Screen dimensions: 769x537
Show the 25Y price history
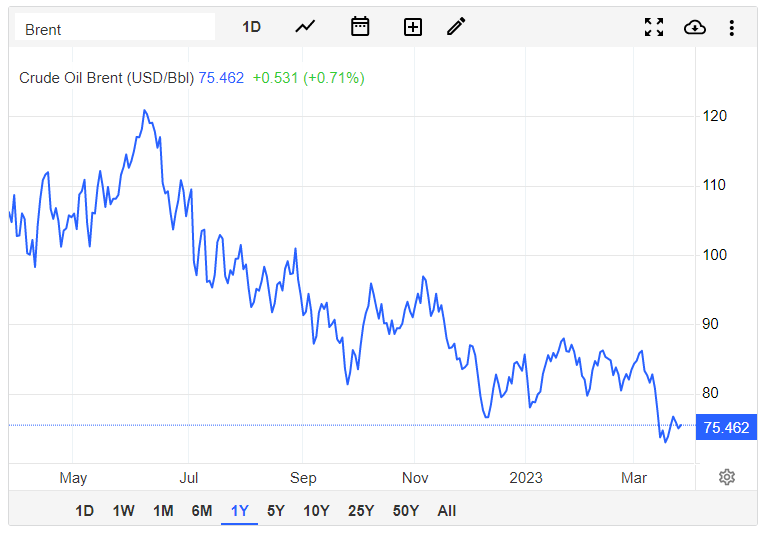point(361,511)
